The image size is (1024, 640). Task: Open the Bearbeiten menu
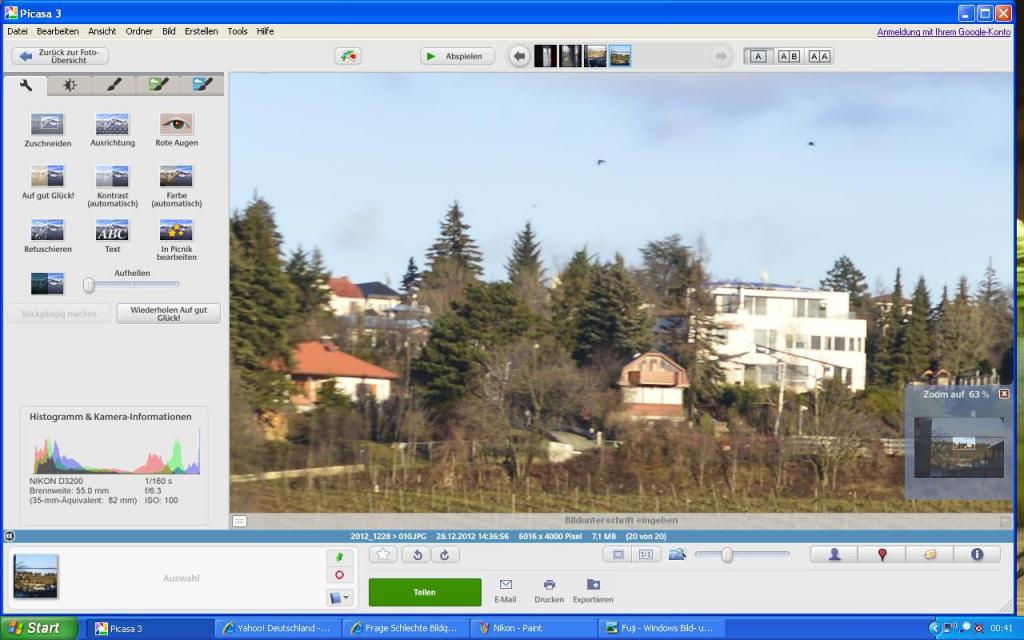click(x=57, y=31)
